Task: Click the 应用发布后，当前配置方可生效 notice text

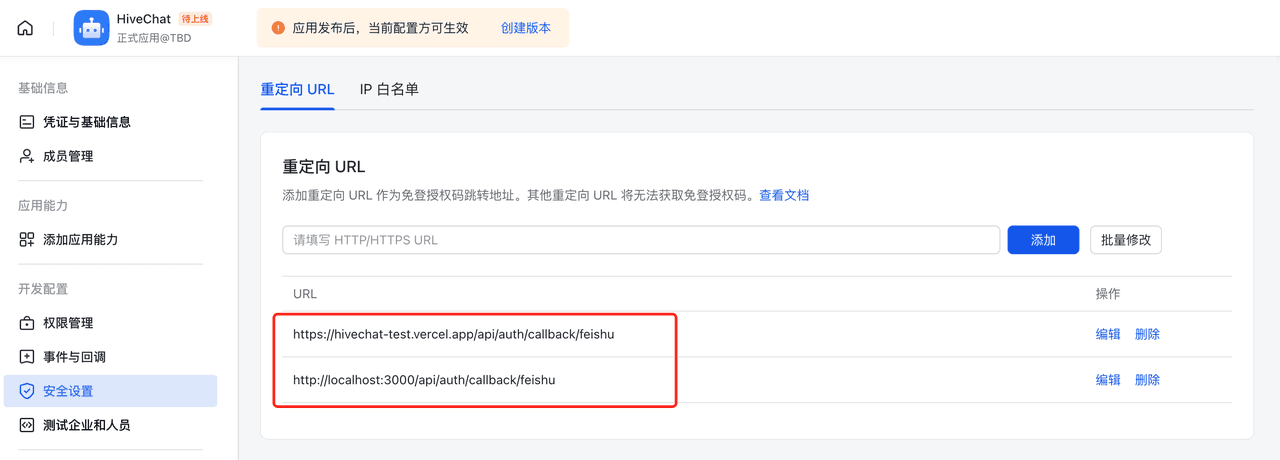Action: [x=381, y=28]
